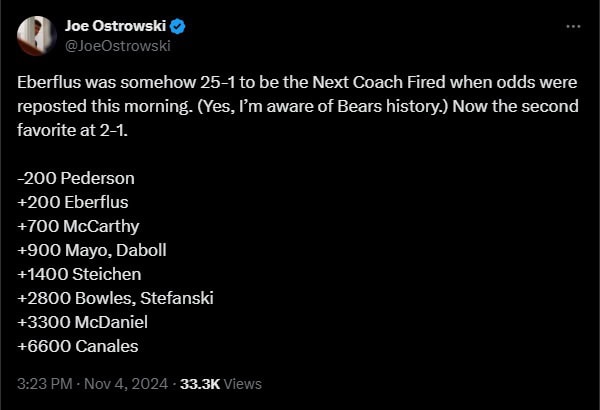Select the "+700 McCarthy" line
This screenshot has width=600, height=410.
[x=78, y=226]
